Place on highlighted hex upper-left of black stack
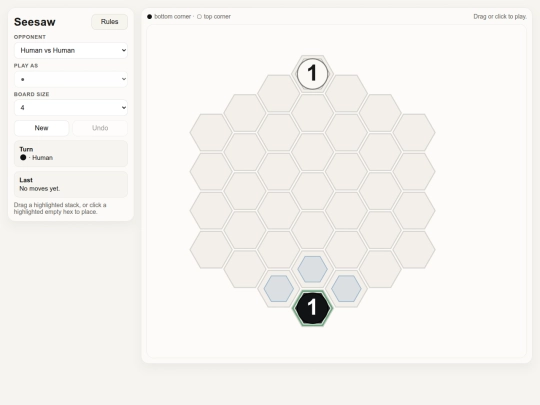Screen dimensions: 540x405 tap(279, 288)
